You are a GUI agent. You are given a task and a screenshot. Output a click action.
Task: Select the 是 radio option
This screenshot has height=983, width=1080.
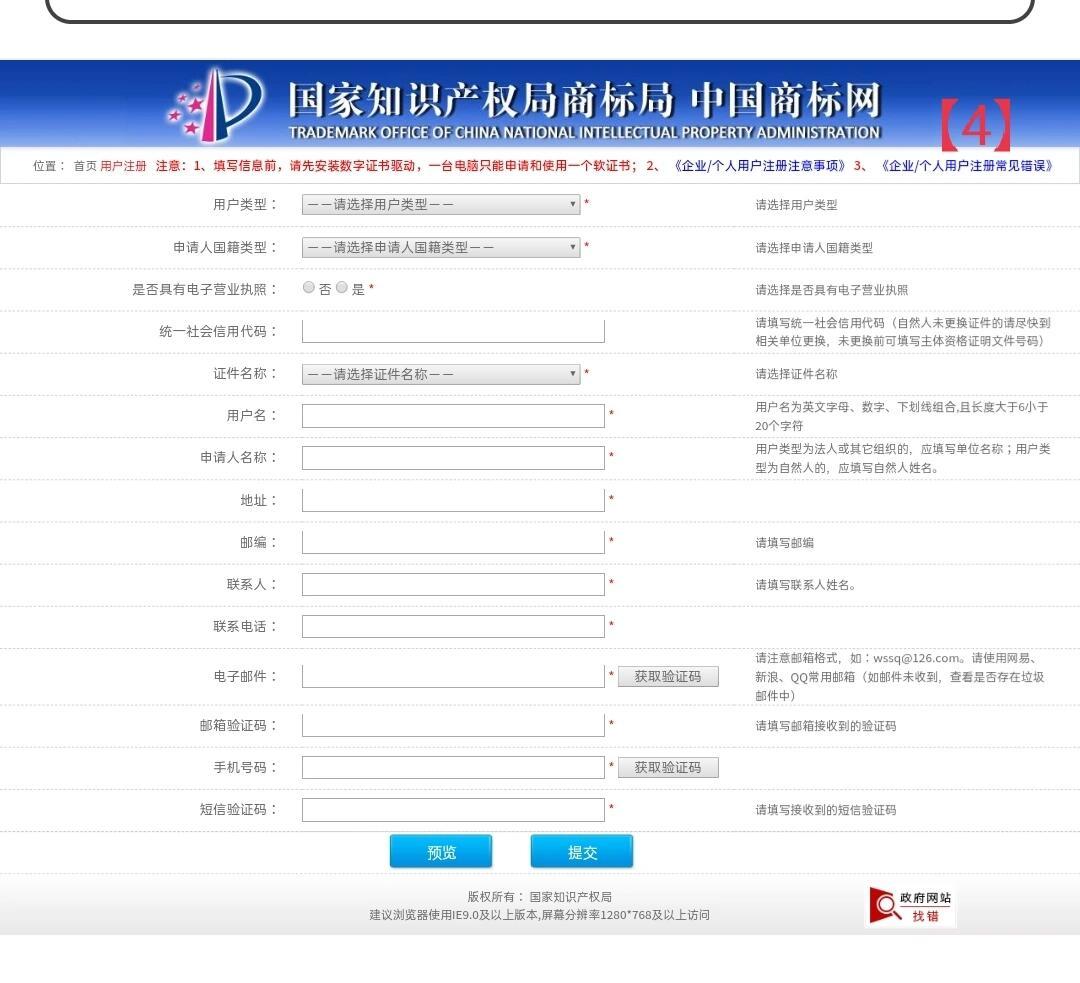coord(341,288)
